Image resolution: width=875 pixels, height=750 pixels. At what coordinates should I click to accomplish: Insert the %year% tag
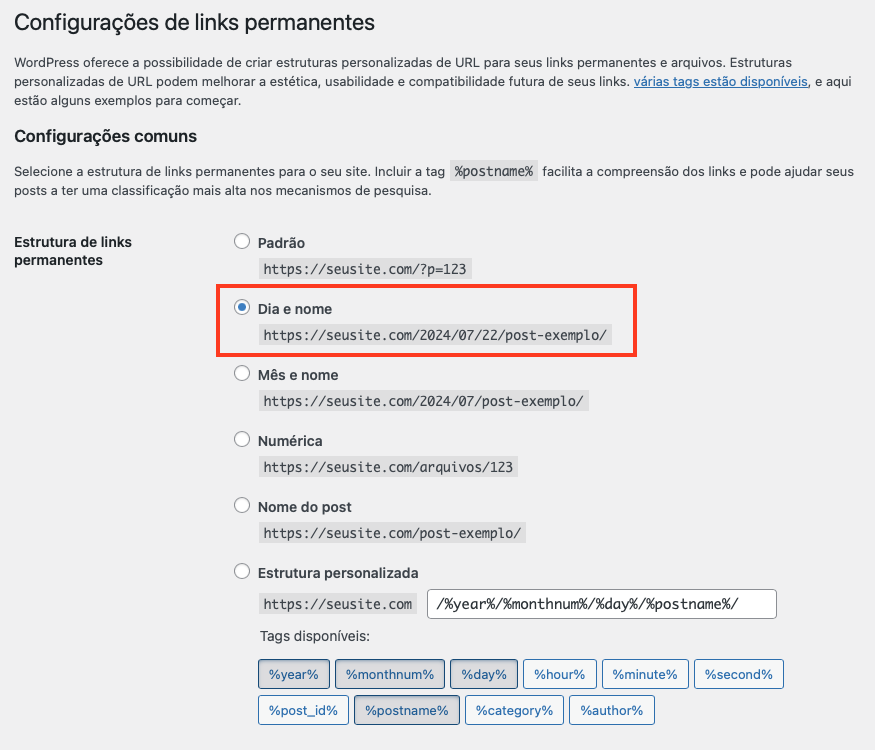[x=293, y=674]
